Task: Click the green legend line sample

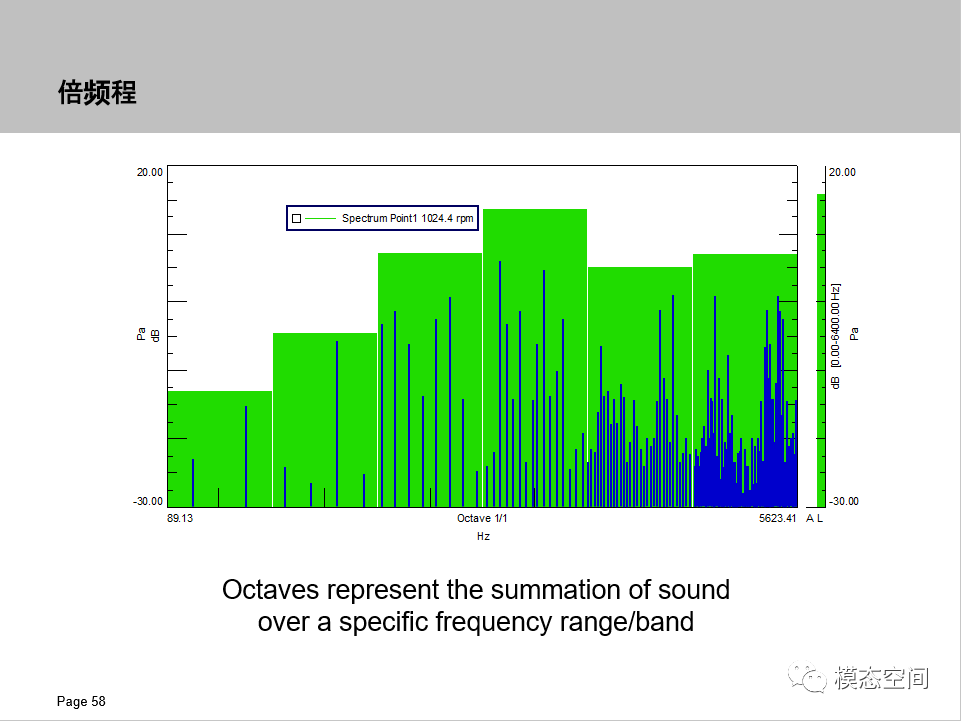Action: coord(321,218)
